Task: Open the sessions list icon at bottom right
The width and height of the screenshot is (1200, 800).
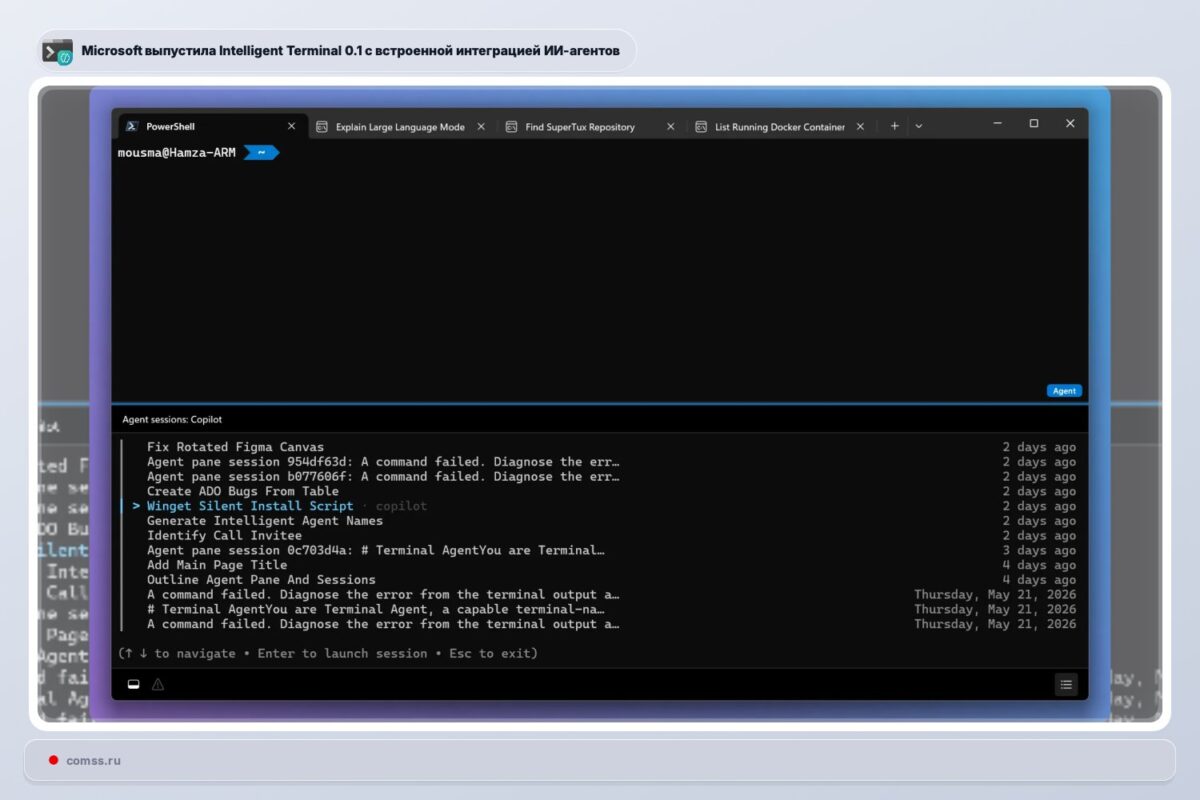Action: point(1066,684)
